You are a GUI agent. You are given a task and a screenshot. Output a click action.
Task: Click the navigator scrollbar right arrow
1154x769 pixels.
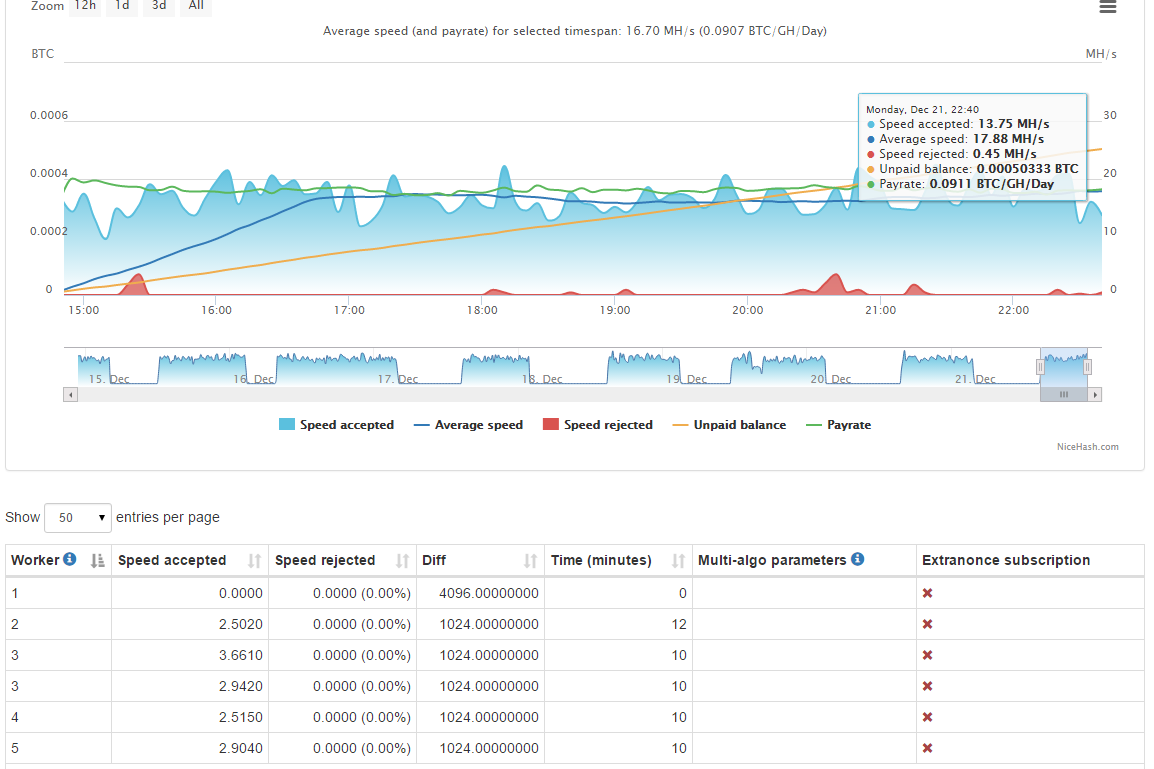1095,395
